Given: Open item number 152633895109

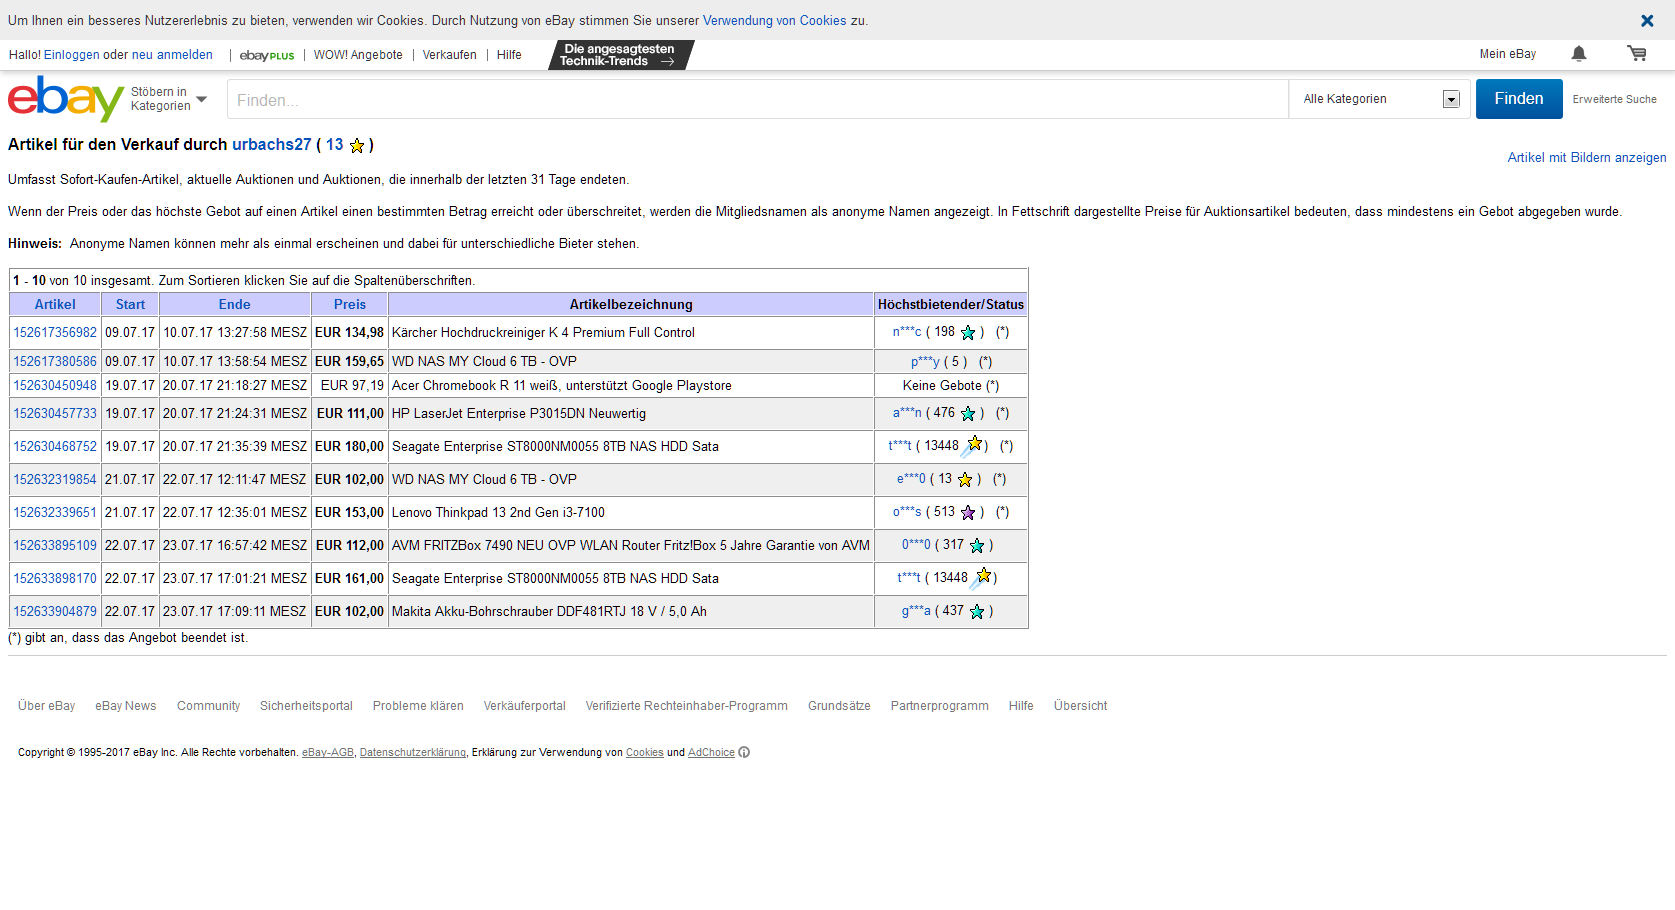Looking at the screenshot, I should coord(55,546).
